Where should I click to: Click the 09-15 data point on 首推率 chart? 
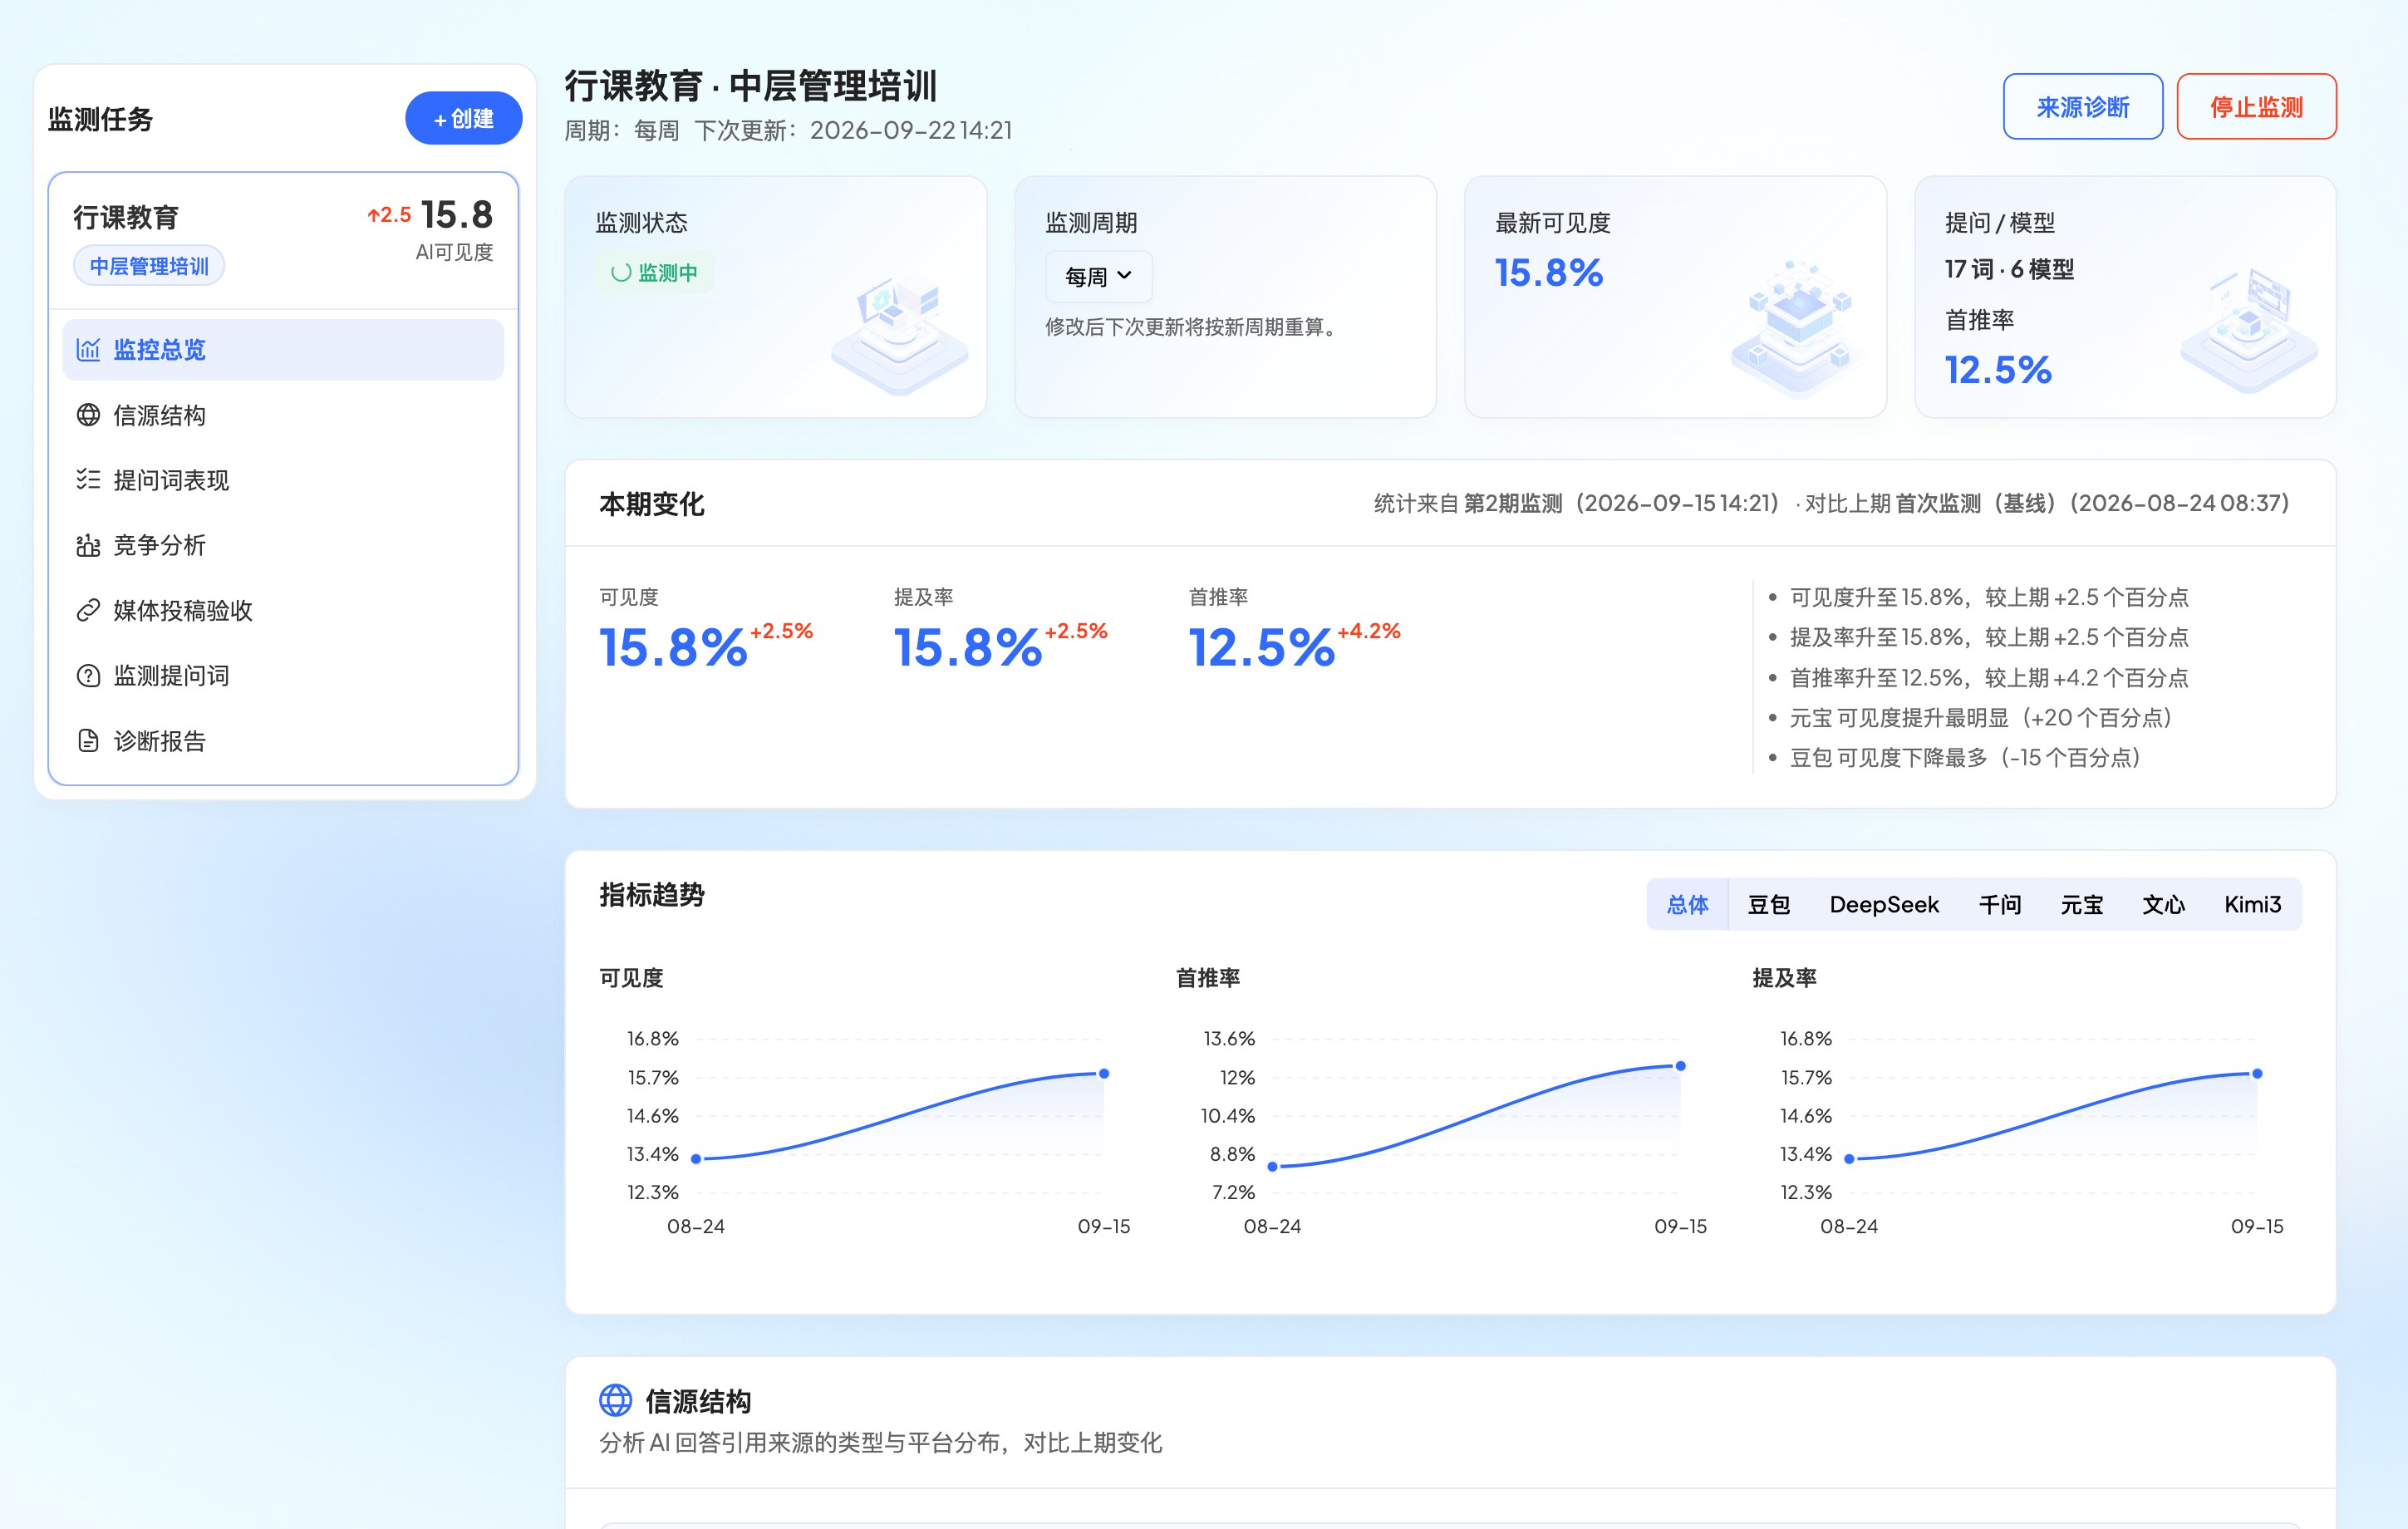click(x=1680, y=1066)
